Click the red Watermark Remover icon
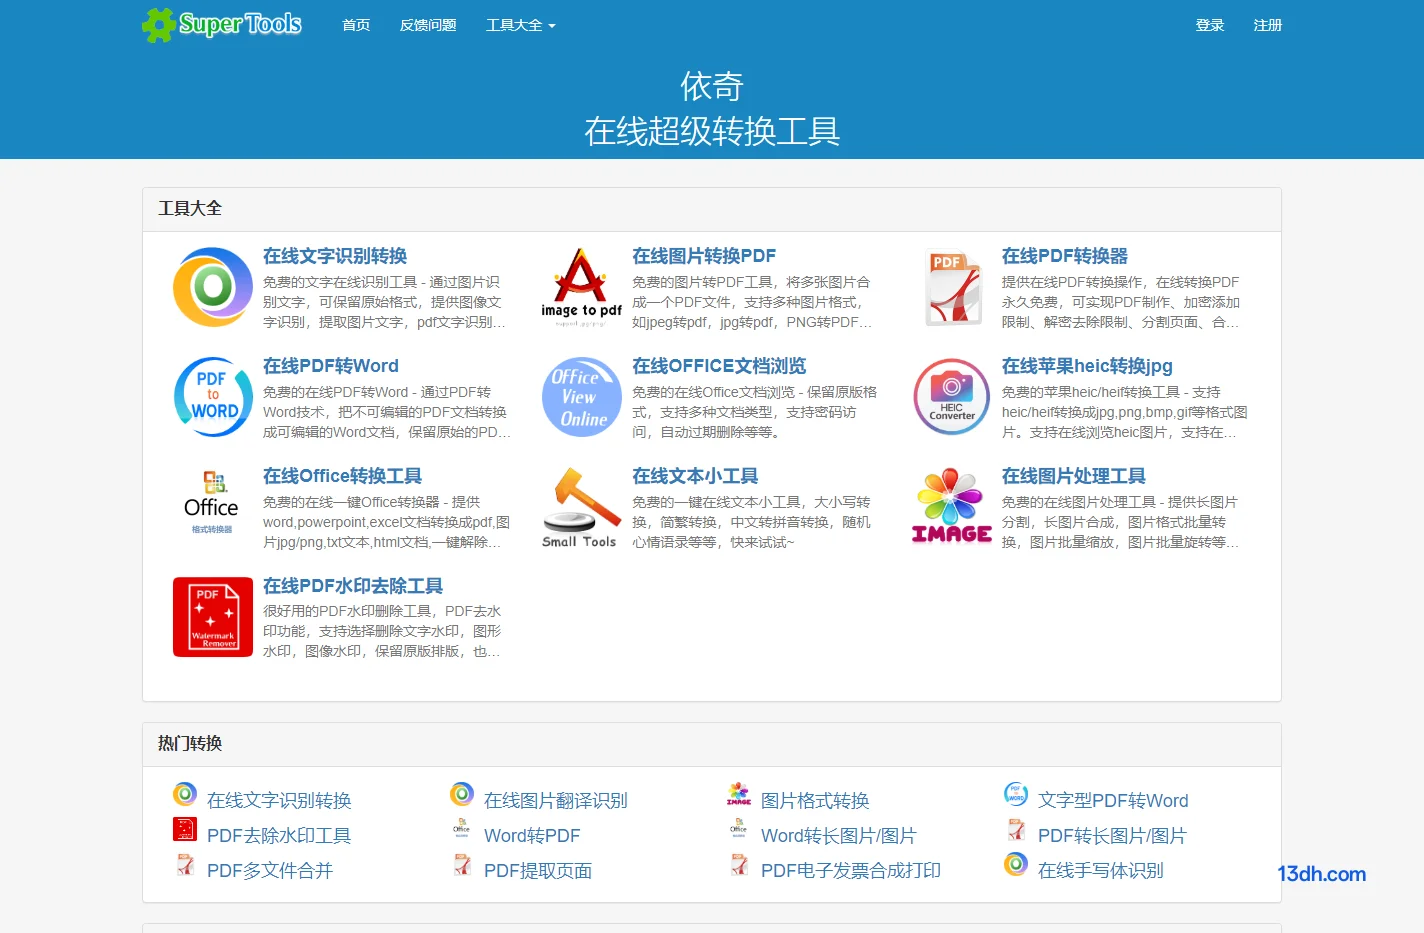1424x933 pixels. click(x=213, y=617)
